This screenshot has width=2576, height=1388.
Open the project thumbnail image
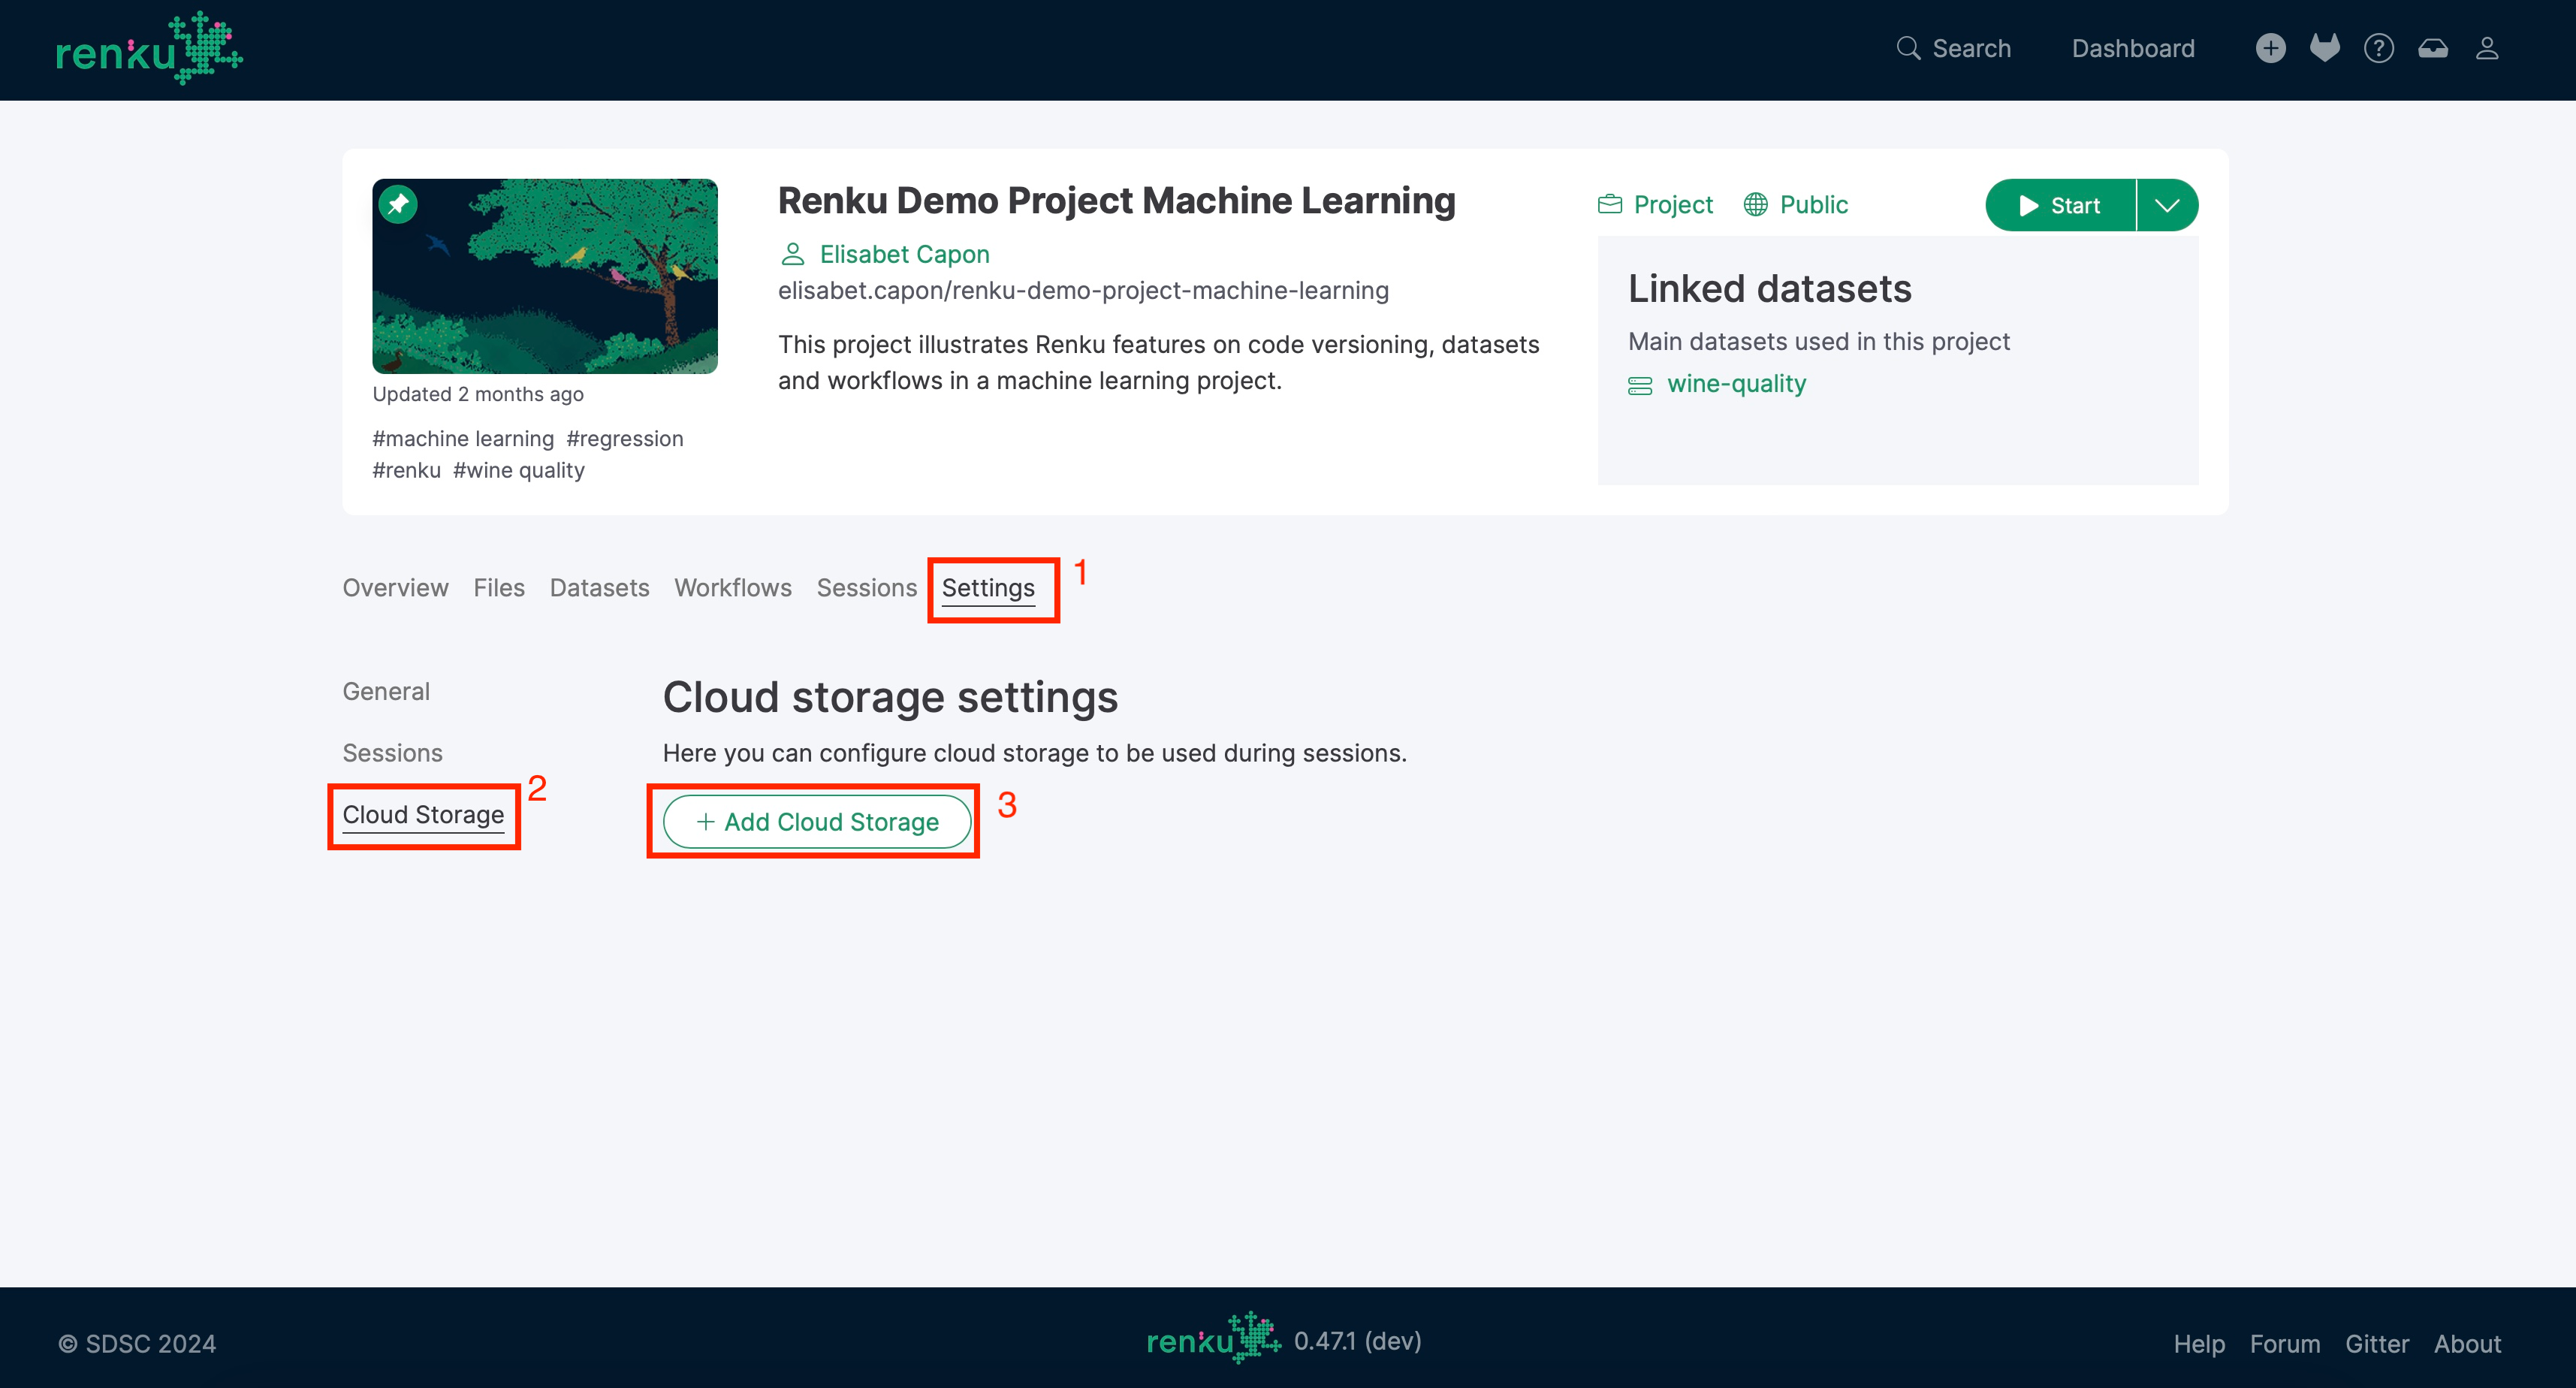544,276
